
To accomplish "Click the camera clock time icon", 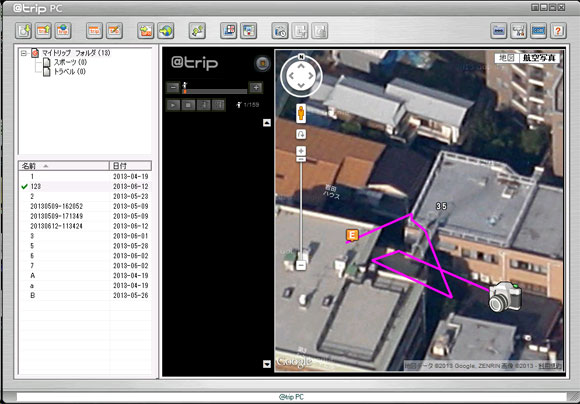I will (x=280, y=31).
